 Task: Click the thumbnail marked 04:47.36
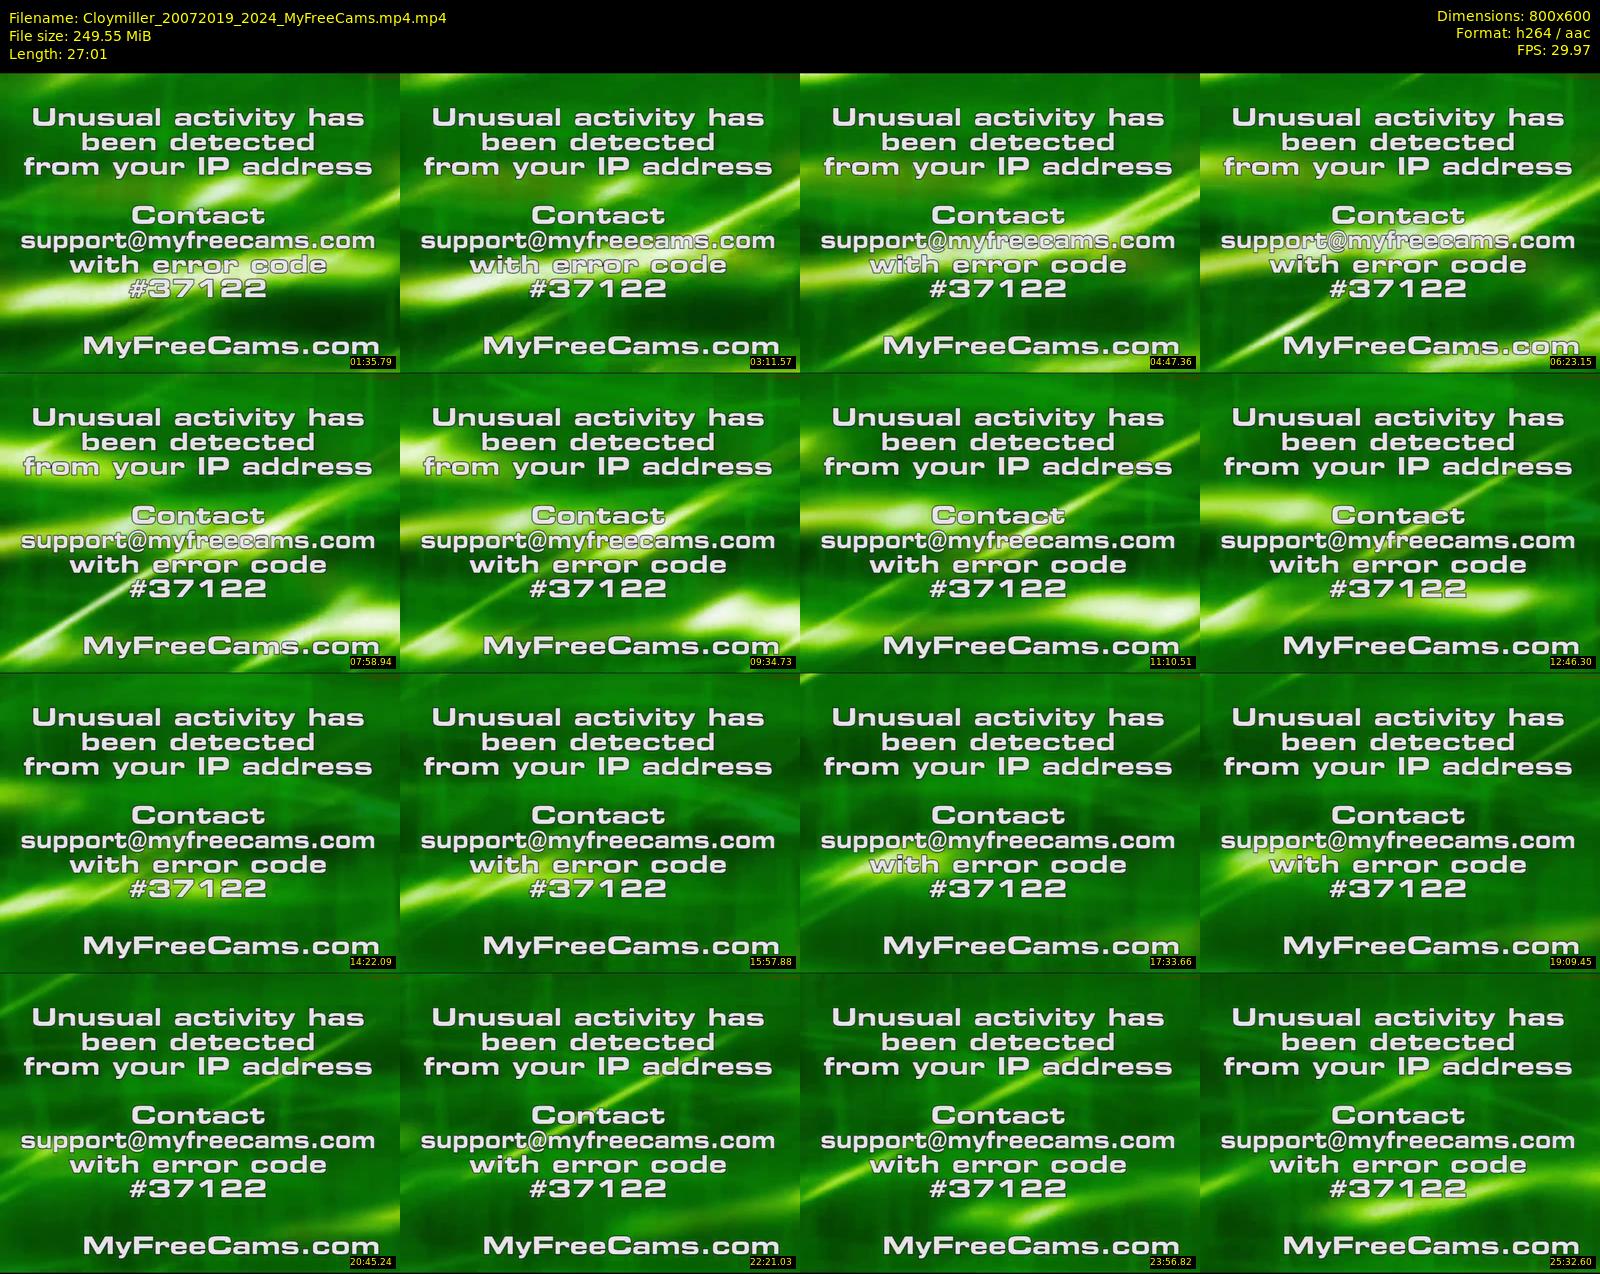click(1000, 222)
